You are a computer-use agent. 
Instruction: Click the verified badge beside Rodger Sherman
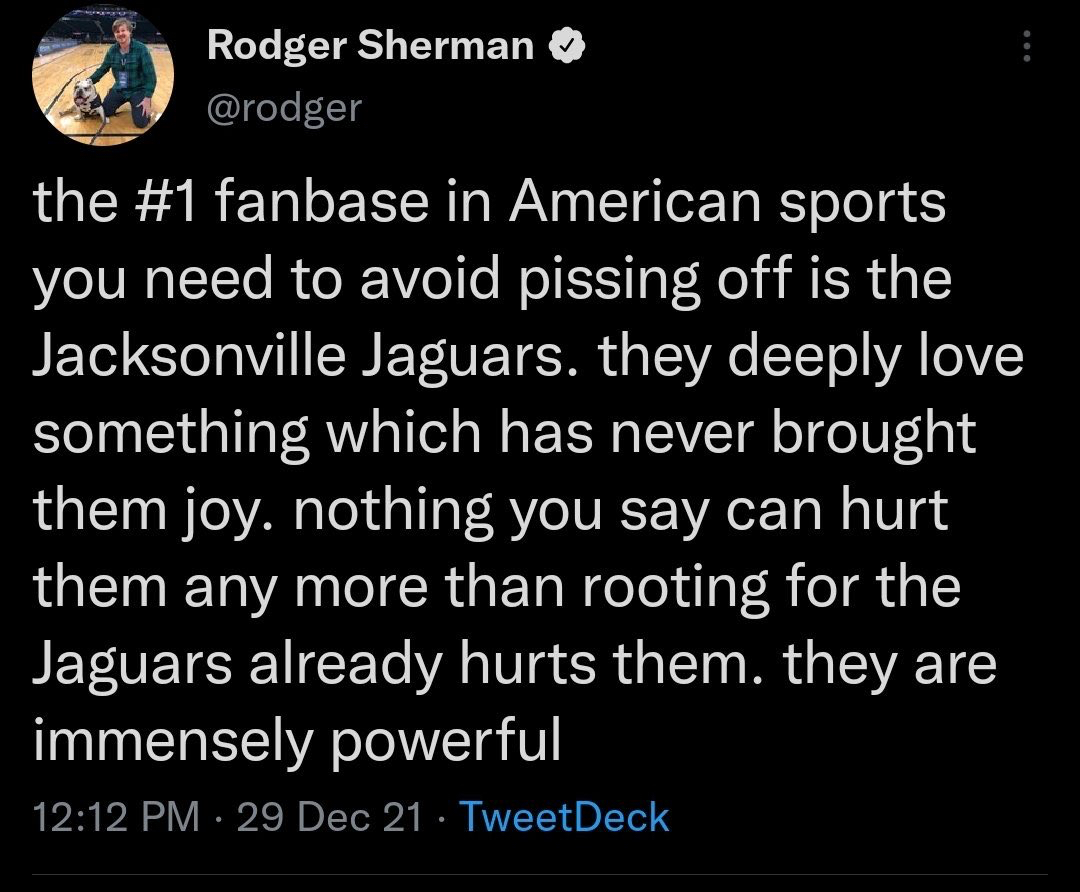click(x=566, y=45)
